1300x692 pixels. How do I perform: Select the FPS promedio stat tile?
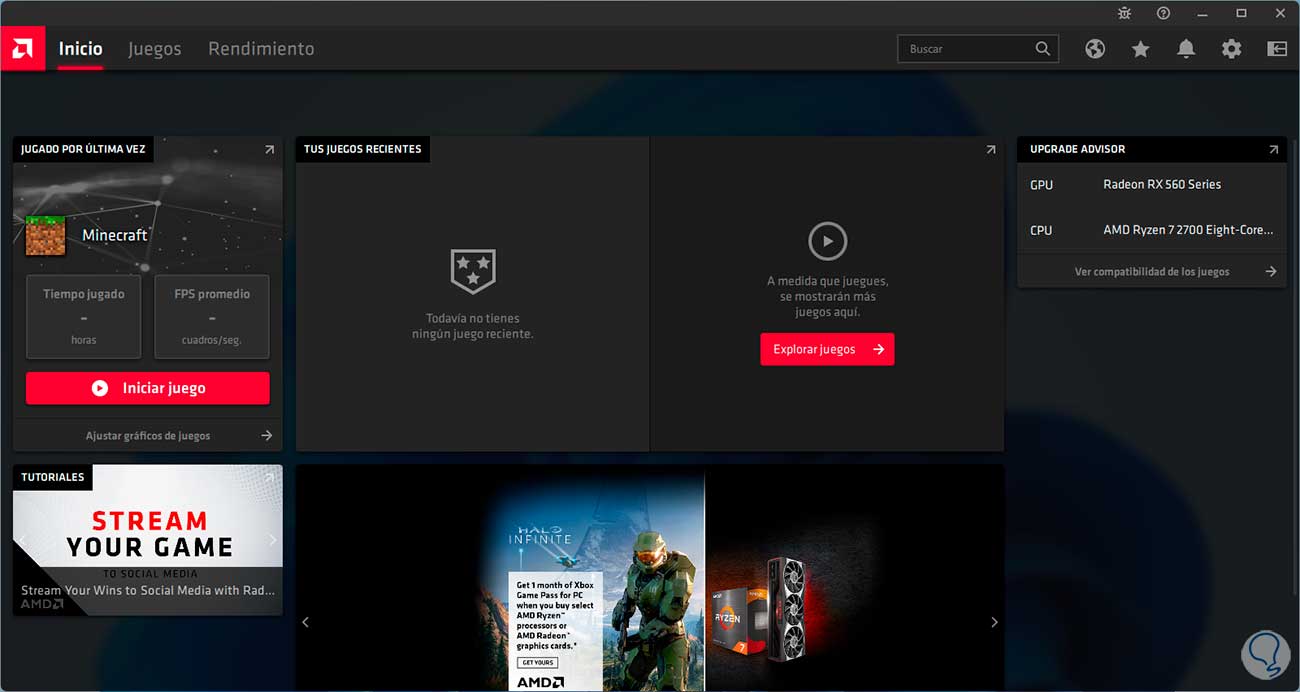point(212,316)
